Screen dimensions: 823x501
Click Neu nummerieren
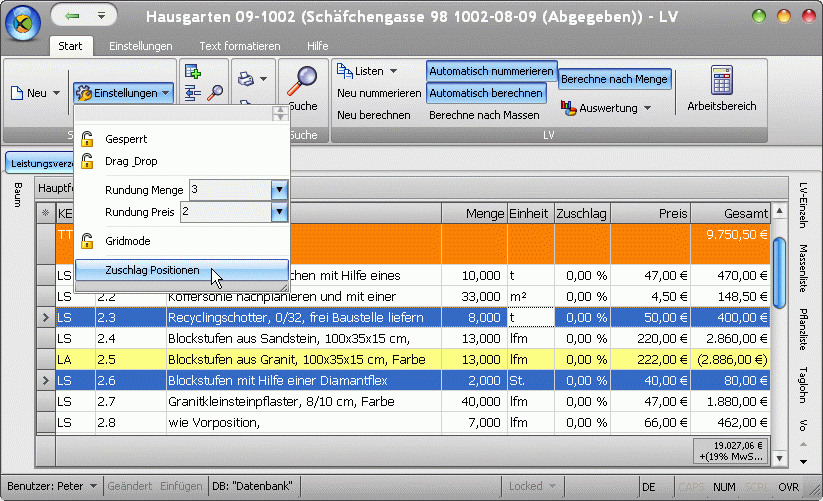tap(379, 93)
